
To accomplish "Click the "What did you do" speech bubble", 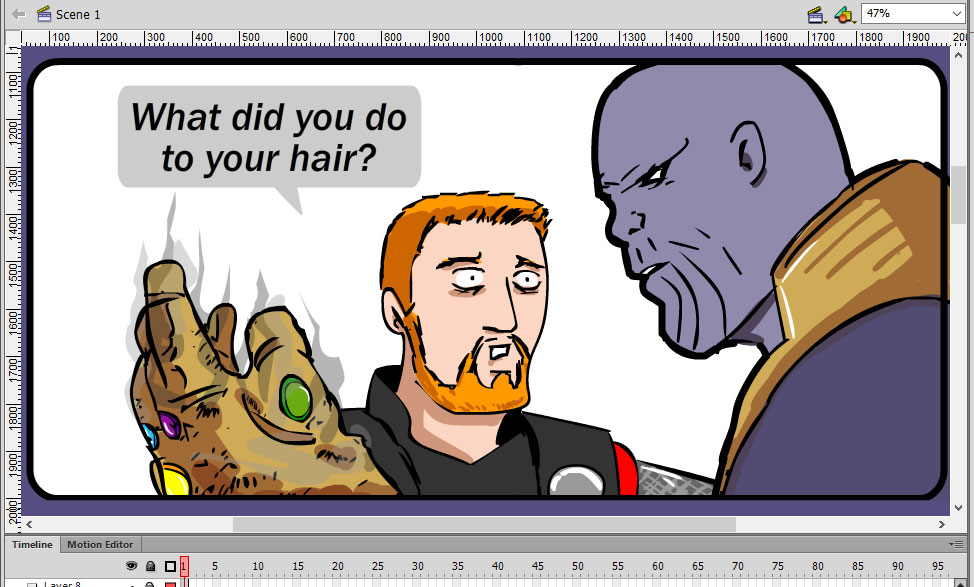I will tap(270, 137).
